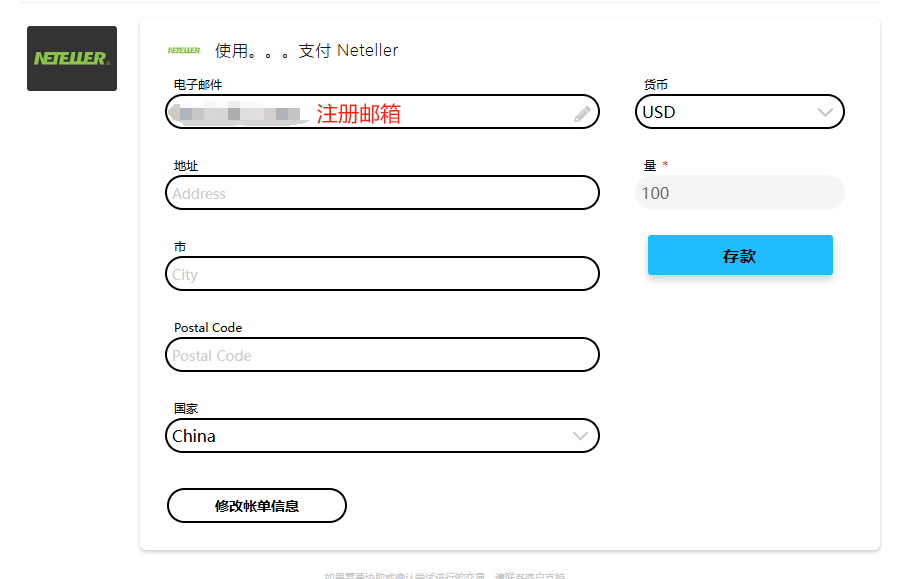
Task: Expand the 货币 currency dropdown arrow
Action: coord(825,112)
